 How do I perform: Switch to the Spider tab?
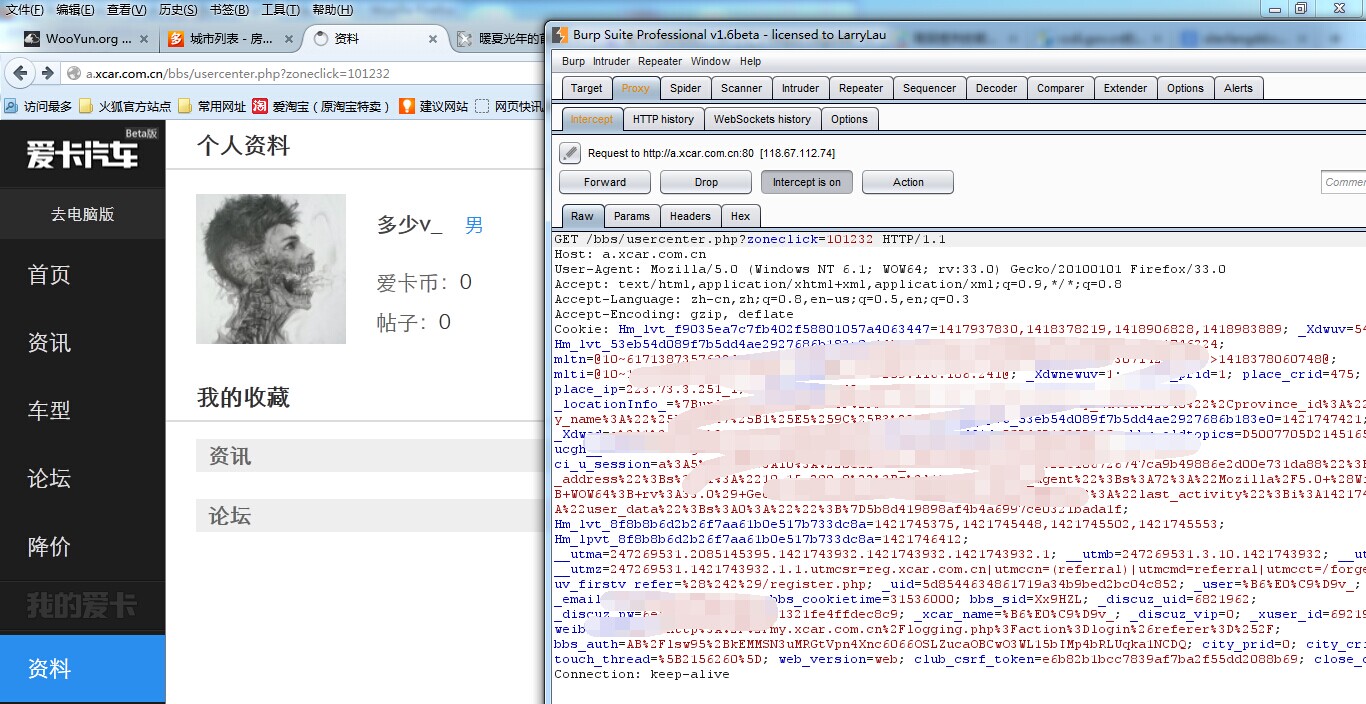tap(685, 88)
